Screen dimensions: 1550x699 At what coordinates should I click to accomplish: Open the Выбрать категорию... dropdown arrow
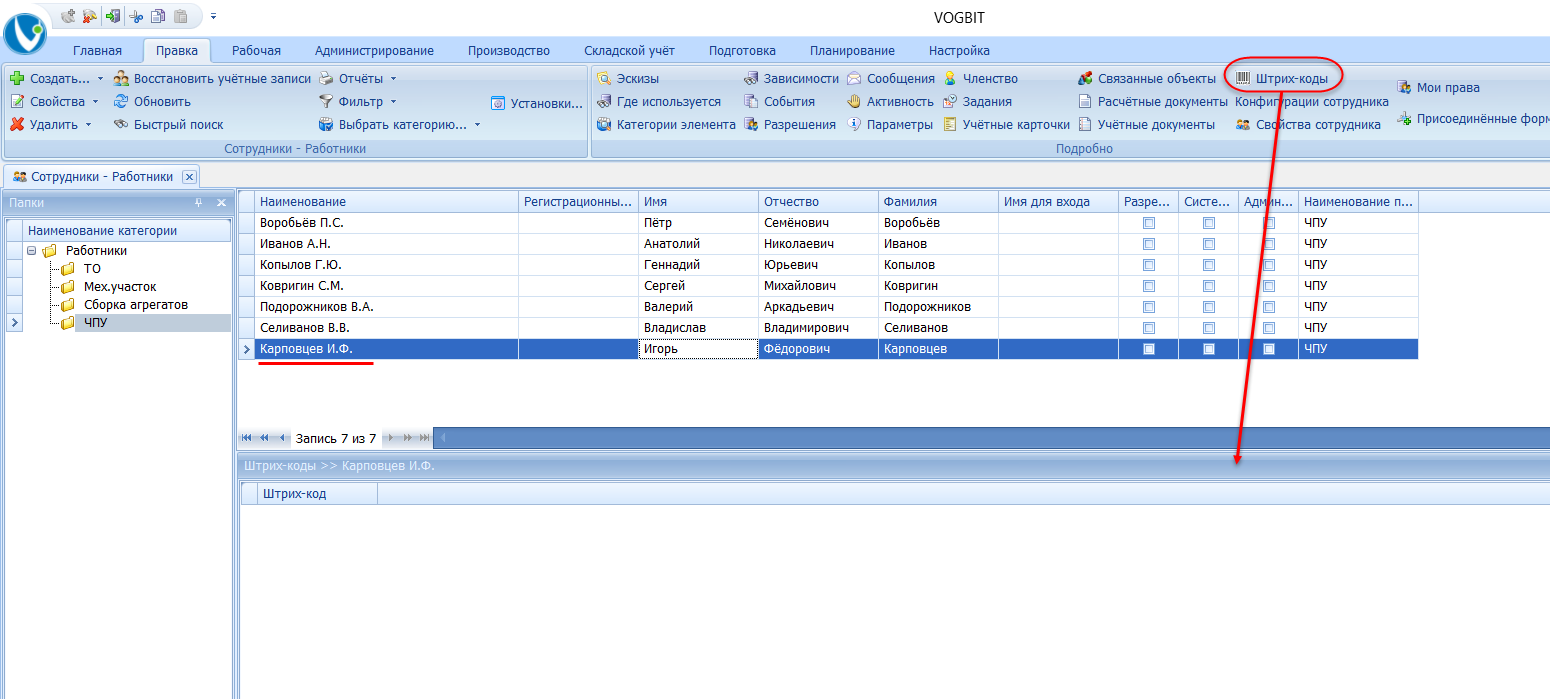[477, 125]
